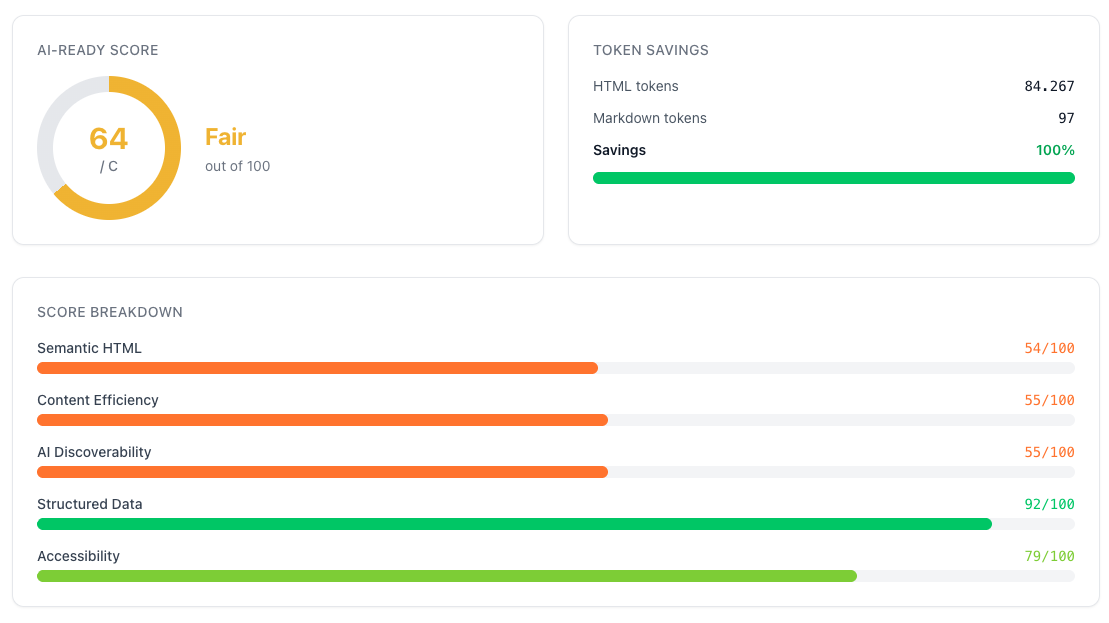
Task: Click the 100% savings value
Action: (1055, 150)
